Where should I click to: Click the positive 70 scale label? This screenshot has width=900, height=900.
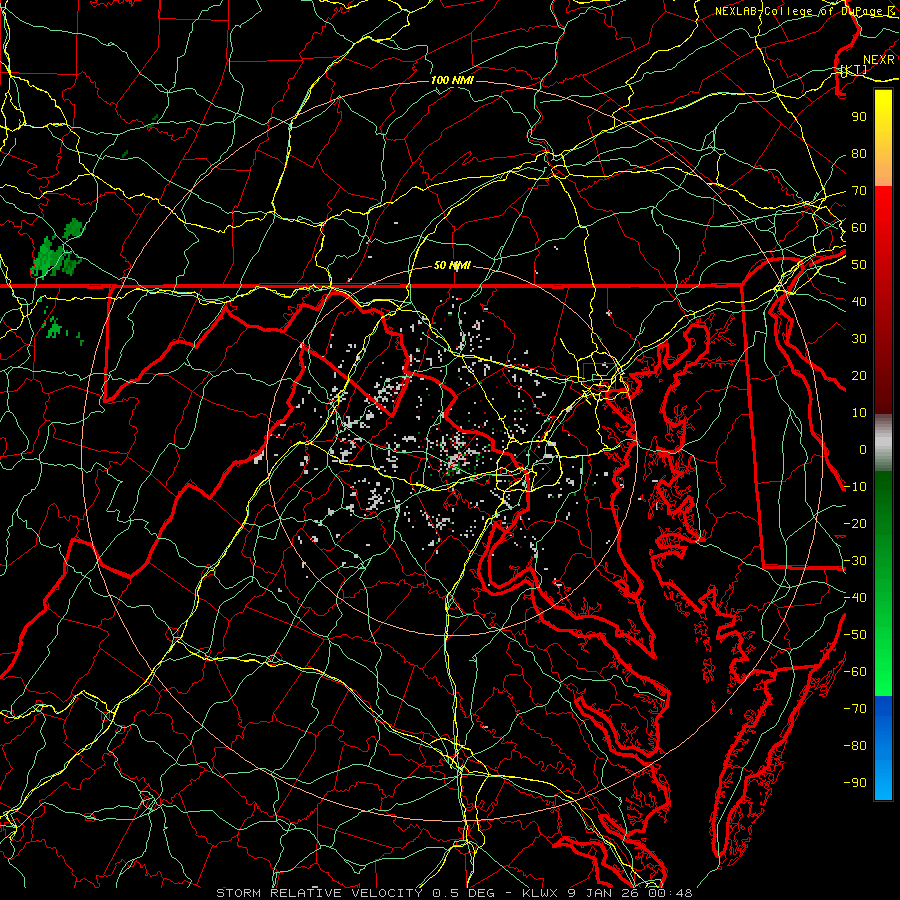(859, 191)
